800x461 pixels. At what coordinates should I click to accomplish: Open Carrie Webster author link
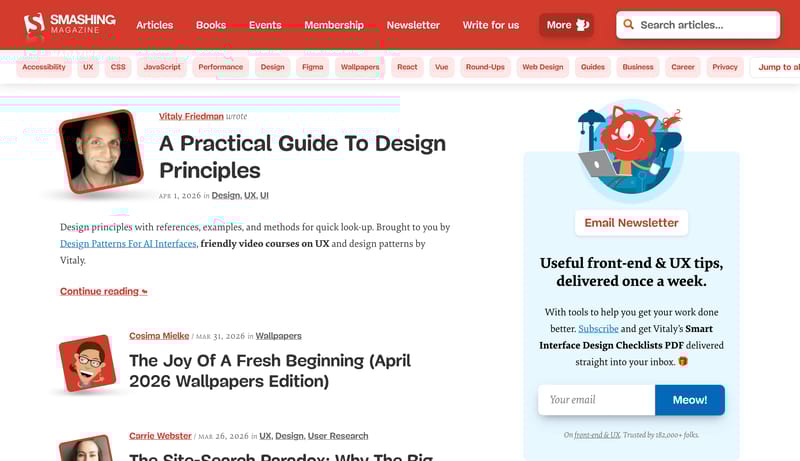(x=160, y=436)
